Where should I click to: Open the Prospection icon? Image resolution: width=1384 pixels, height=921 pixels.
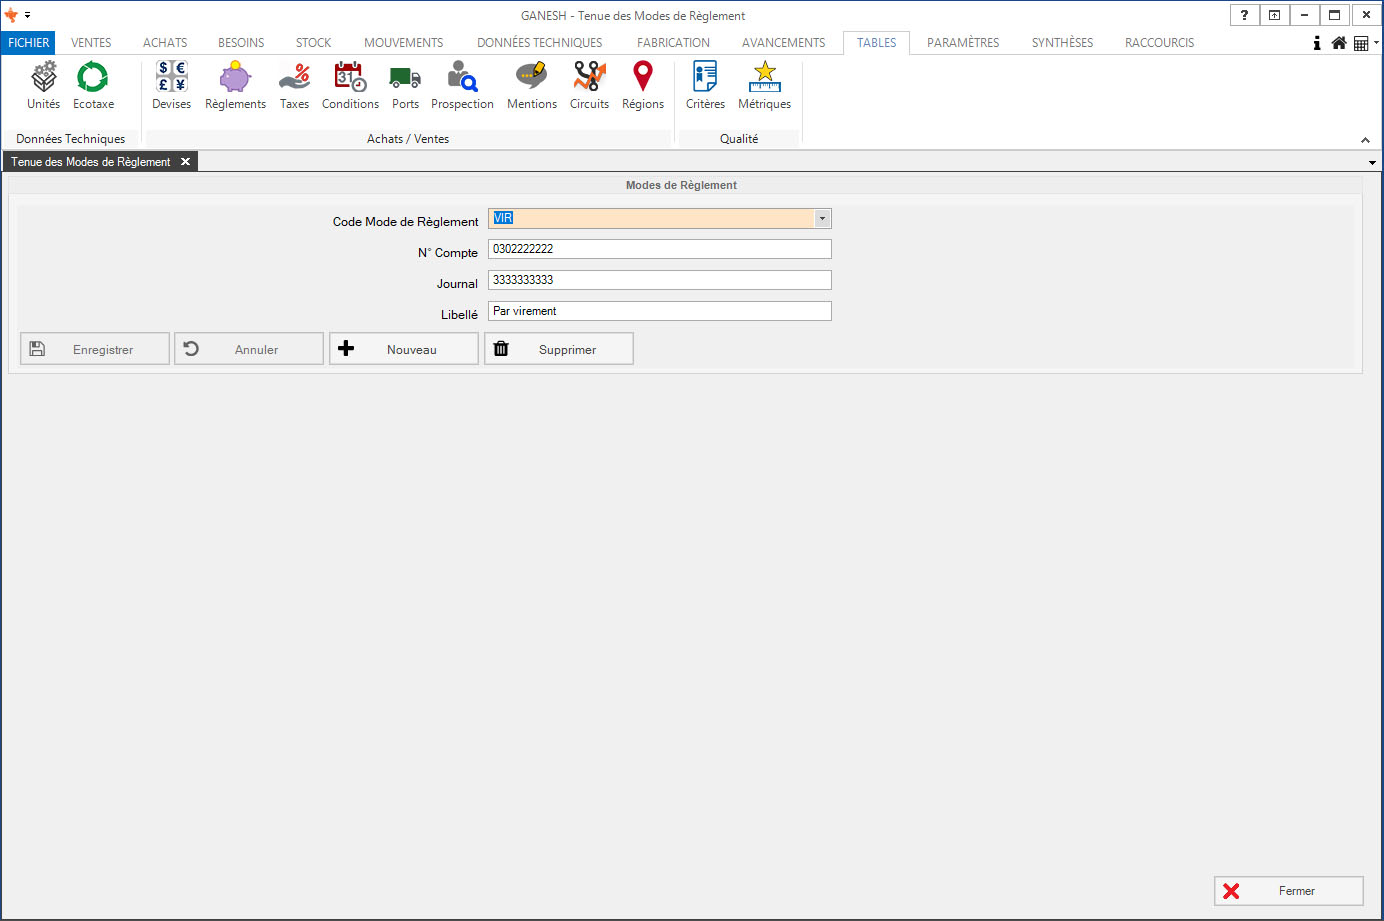[x=462, y=78]
